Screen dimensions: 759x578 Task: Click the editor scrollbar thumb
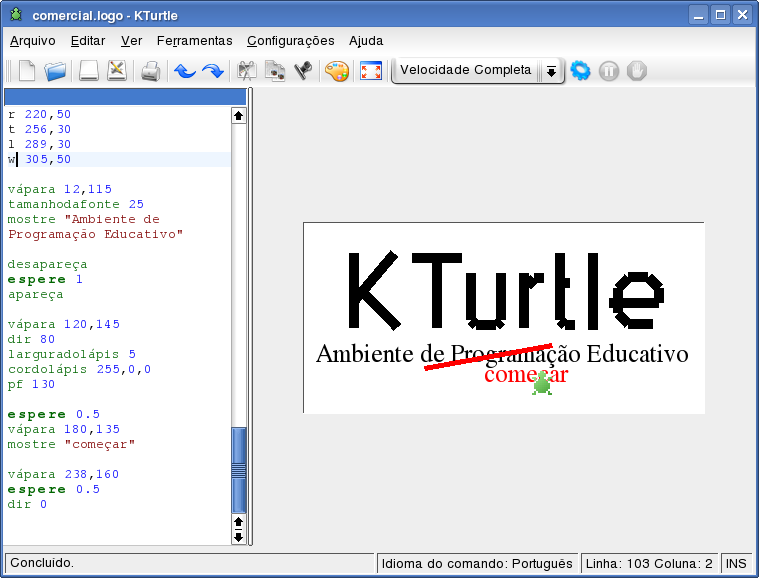tap(239, 470)
